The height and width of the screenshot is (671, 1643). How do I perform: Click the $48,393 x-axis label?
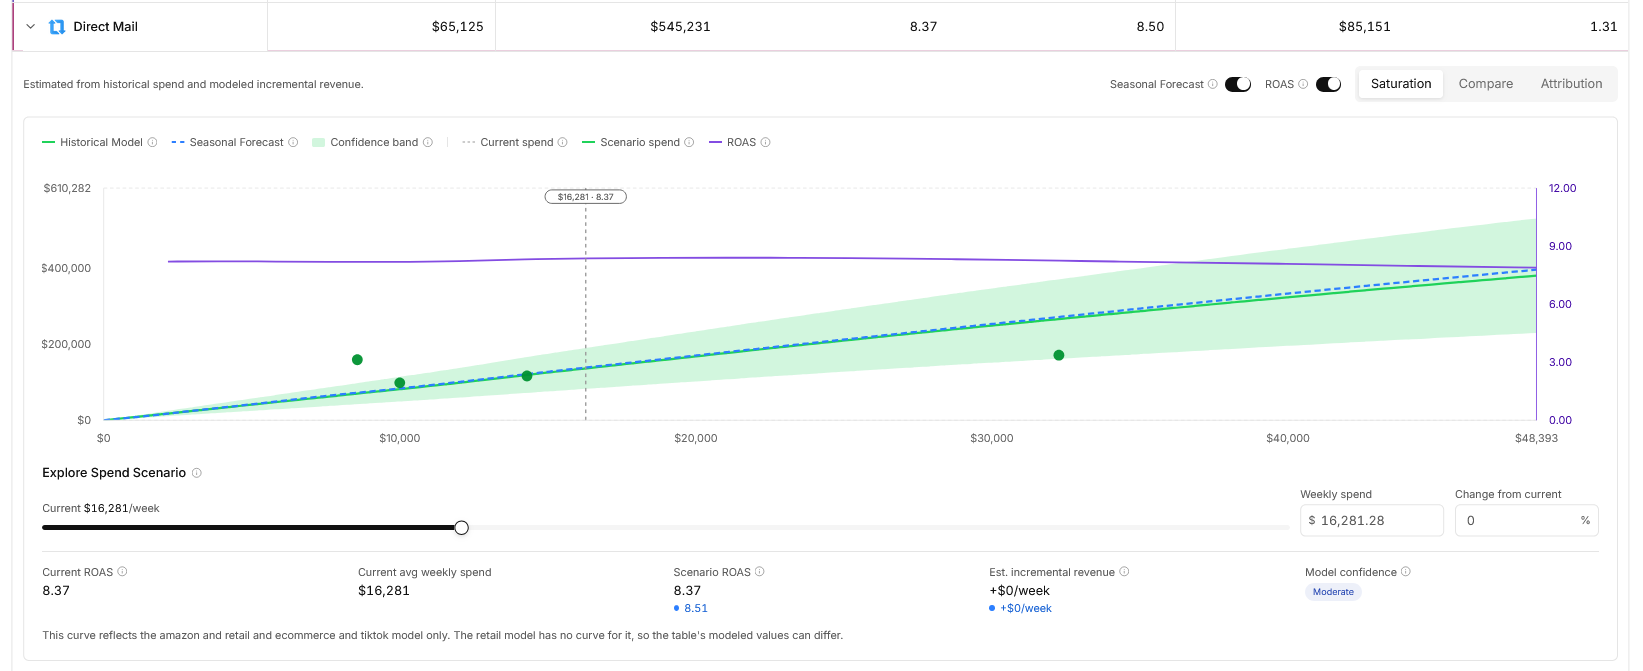point(1536,438)
